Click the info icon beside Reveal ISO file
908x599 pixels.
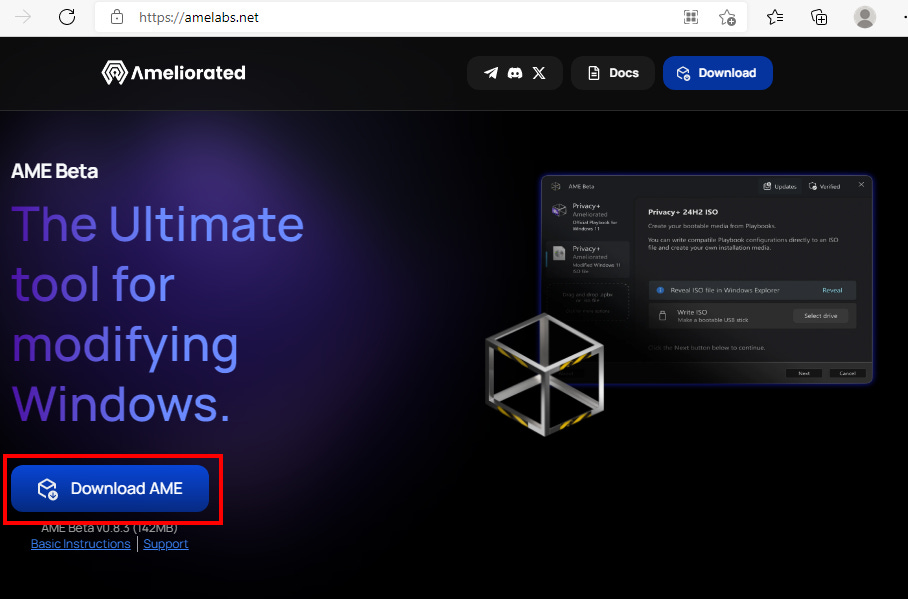[x=660, y=290]
